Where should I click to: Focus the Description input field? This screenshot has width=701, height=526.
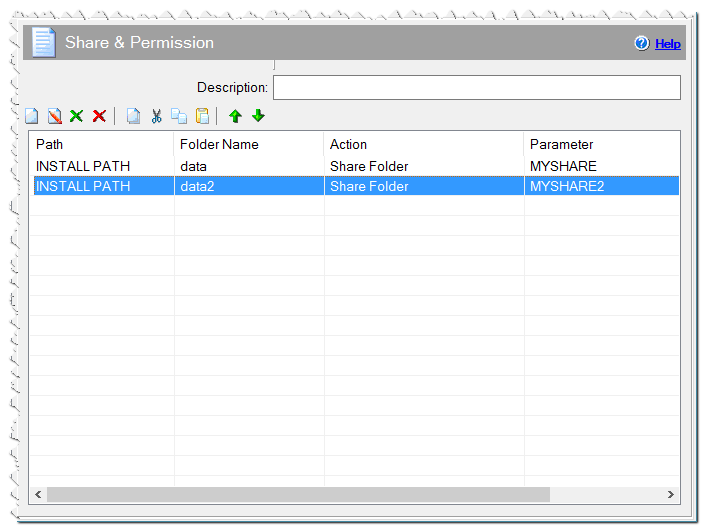[477, 88]
